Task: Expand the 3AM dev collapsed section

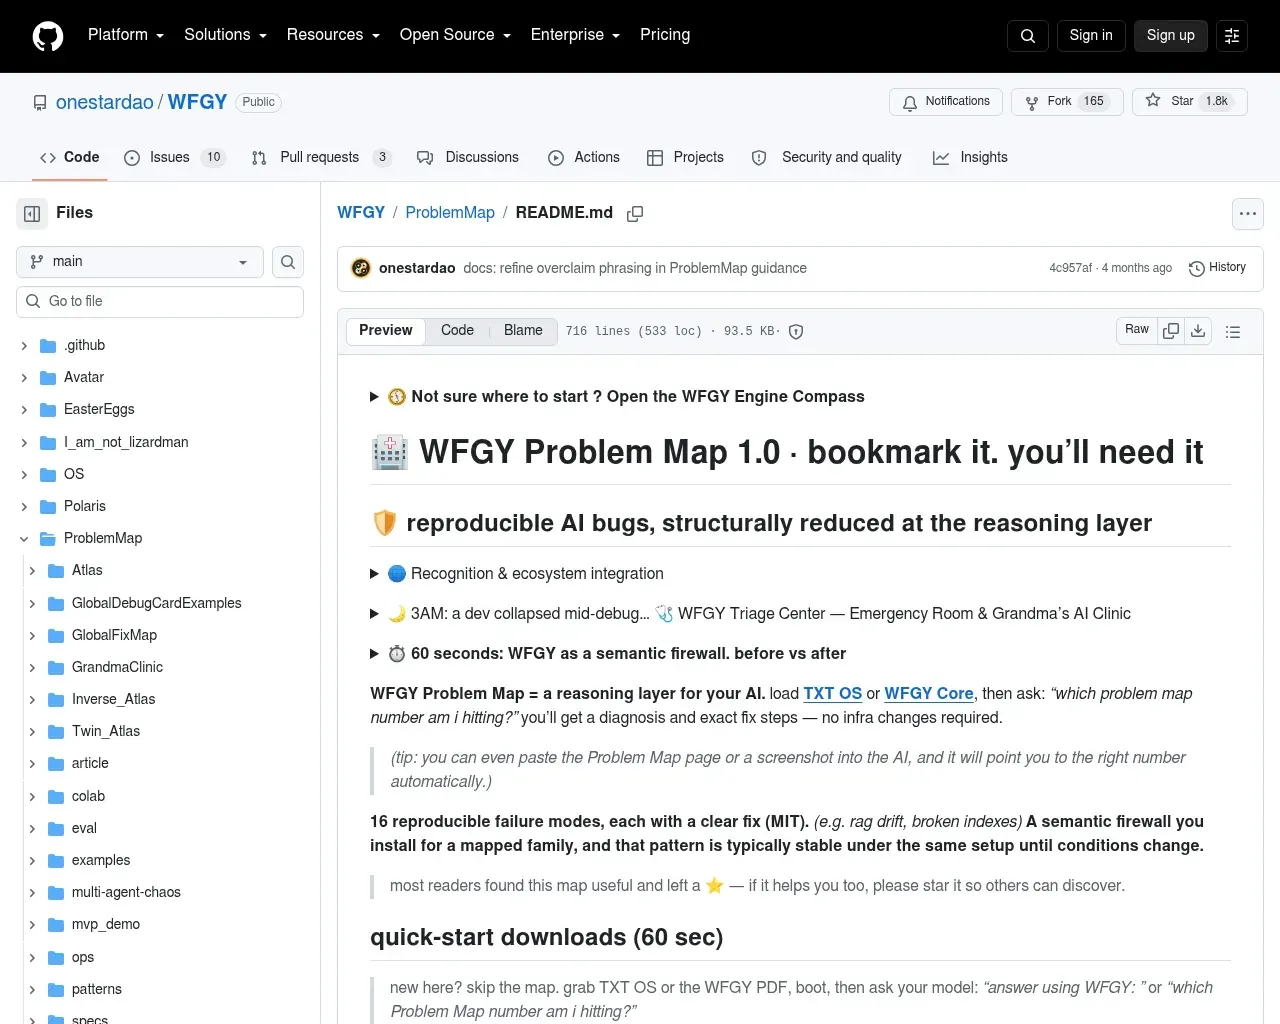Action: (x=750, y=614)
